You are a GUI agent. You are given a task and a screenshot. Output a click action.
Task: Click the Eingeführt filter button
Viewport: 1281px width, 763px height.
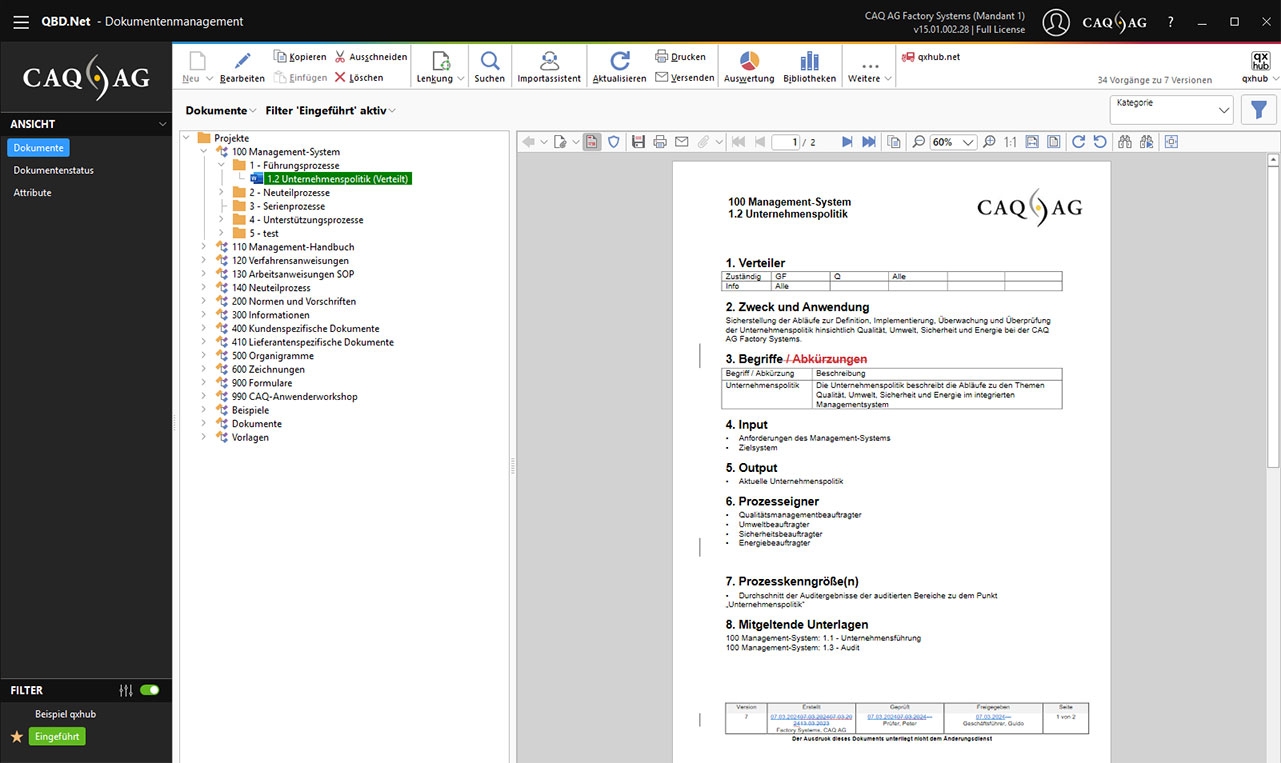coord(57,737)
